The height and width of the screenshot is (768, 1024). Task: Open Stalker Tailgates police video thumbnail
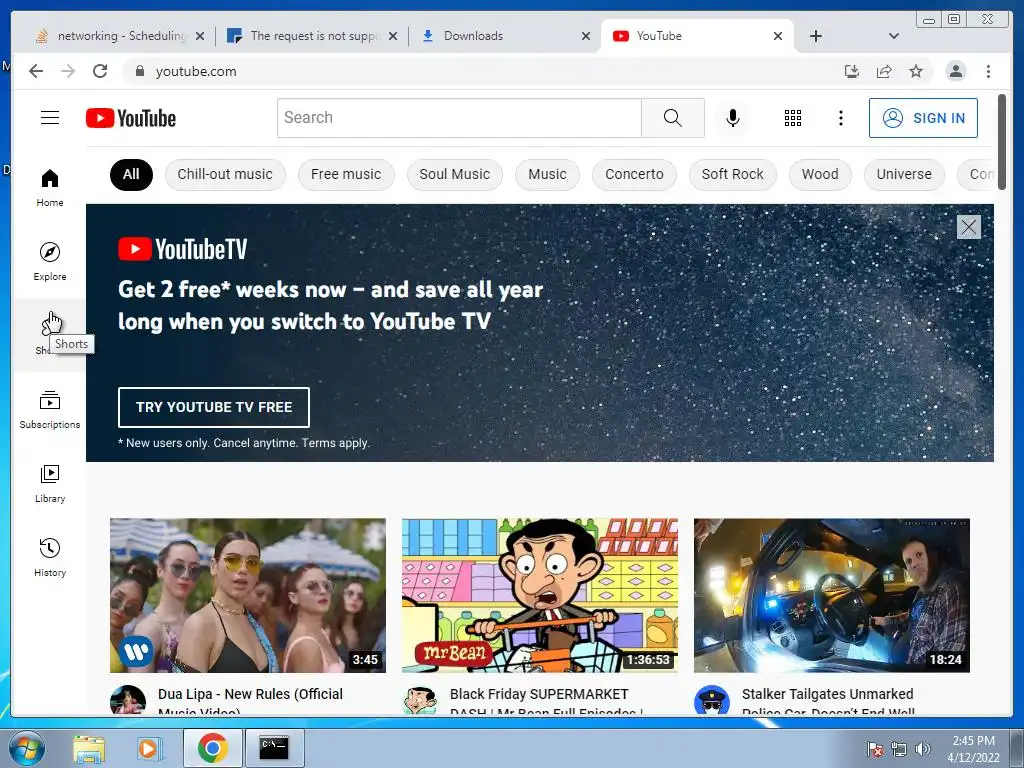tap(831, 595)
